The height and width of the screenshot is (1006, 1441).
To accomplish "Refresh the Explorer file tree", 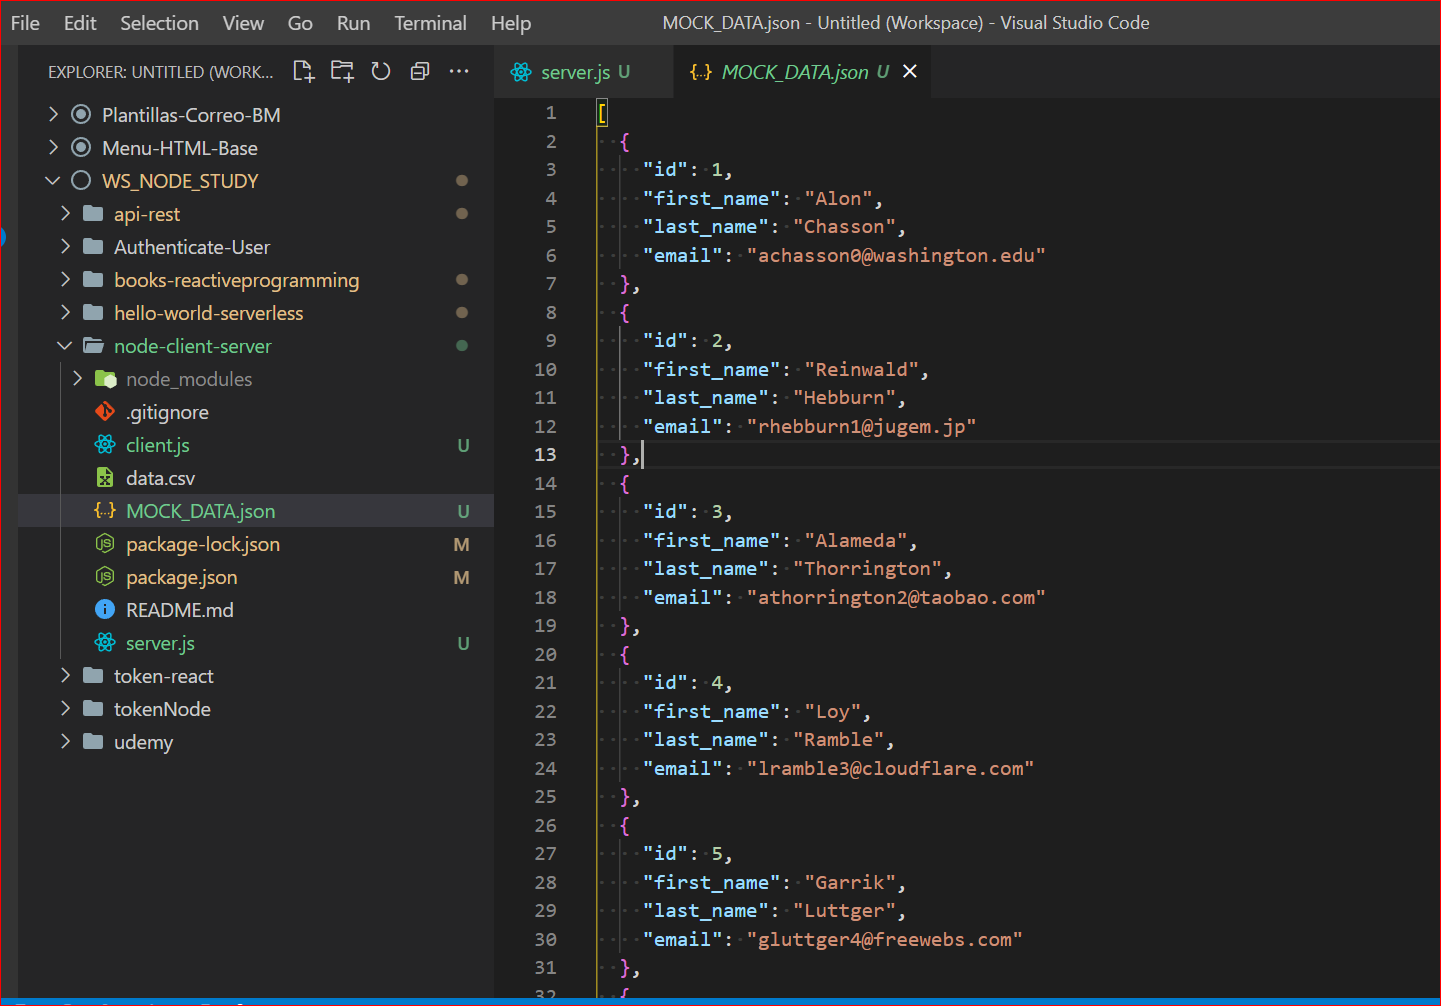I will (x=381, y=71).
